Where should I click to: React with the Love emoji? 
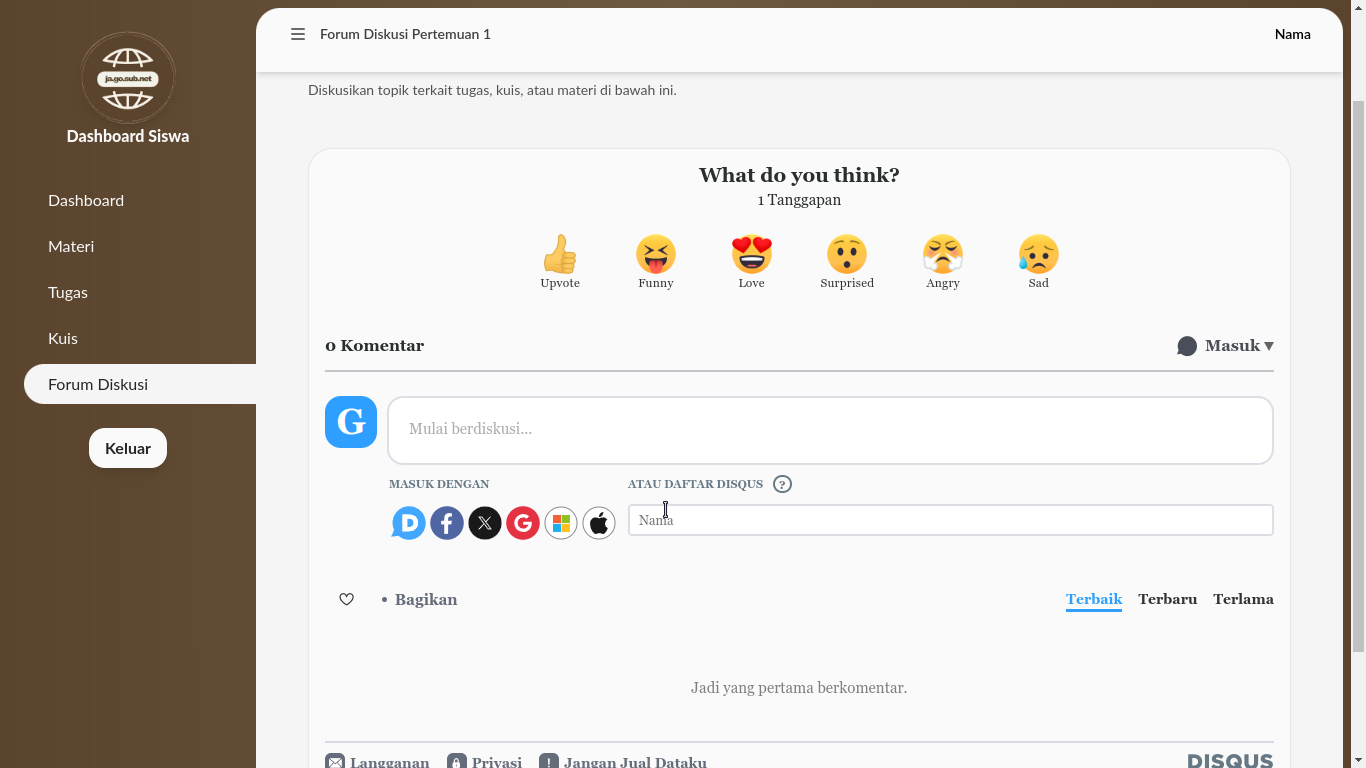pyautogui.click(x=751, y=255)
